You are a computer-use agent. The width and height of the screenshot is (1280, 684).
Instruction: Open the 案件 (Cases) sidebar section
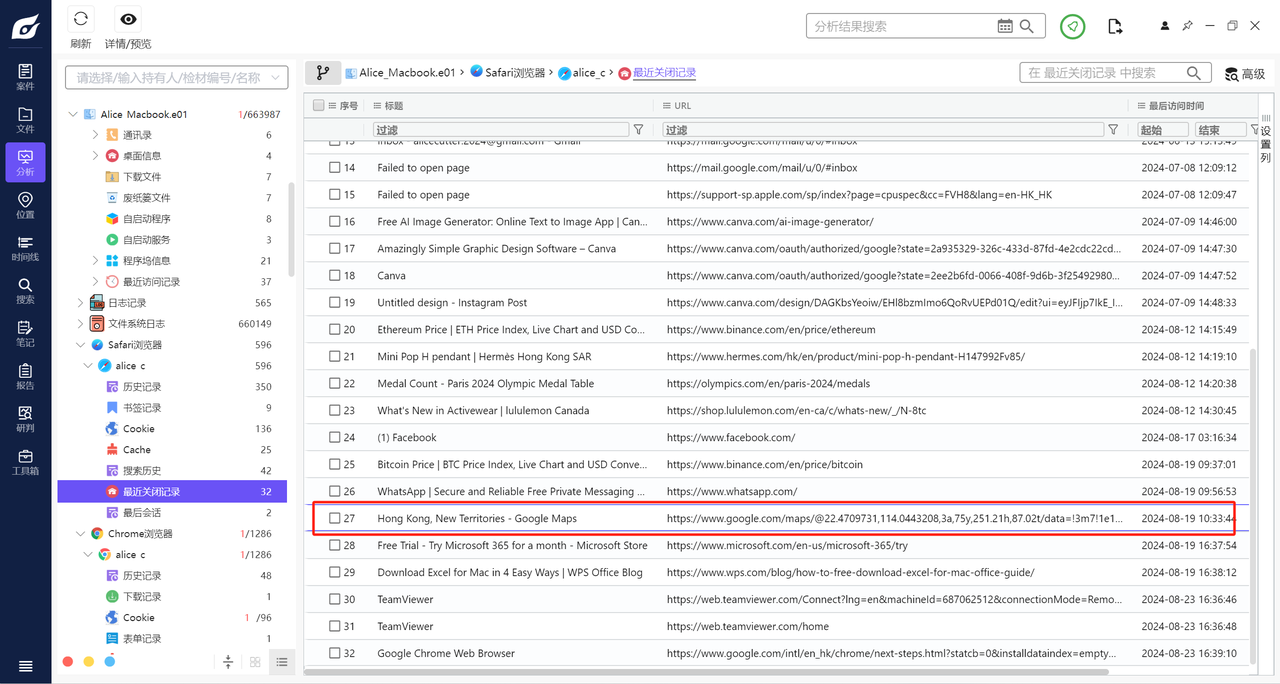point(25,76)
